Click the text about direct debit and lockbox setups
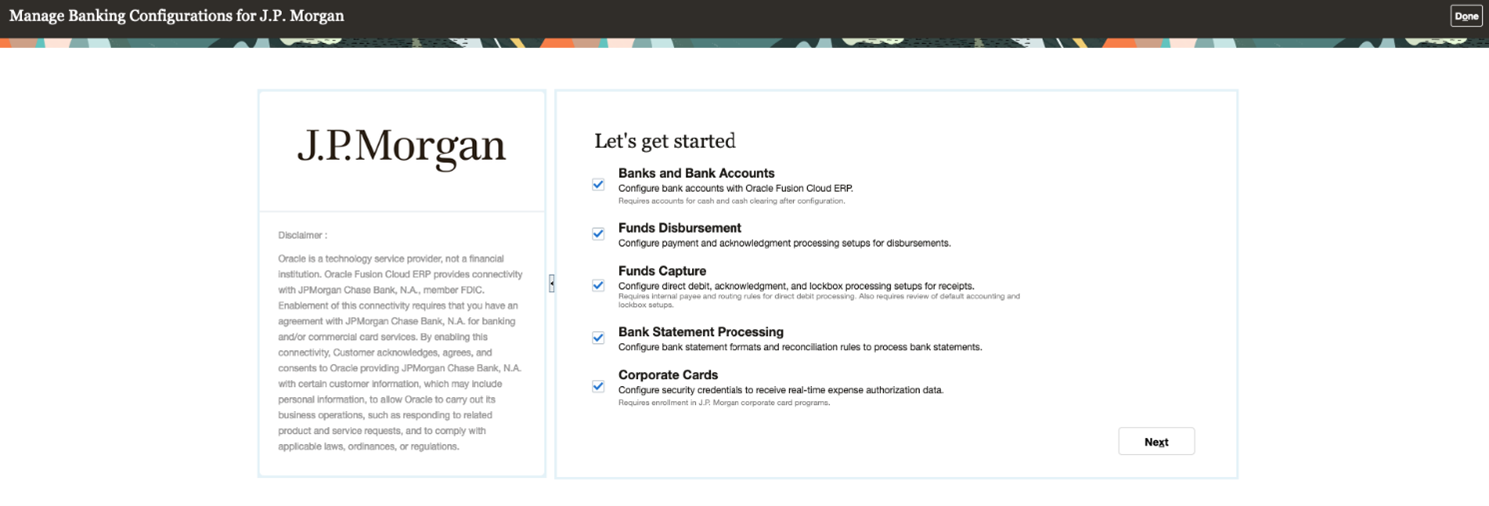Screen dimensions: 1489x506 coord(796,286)
